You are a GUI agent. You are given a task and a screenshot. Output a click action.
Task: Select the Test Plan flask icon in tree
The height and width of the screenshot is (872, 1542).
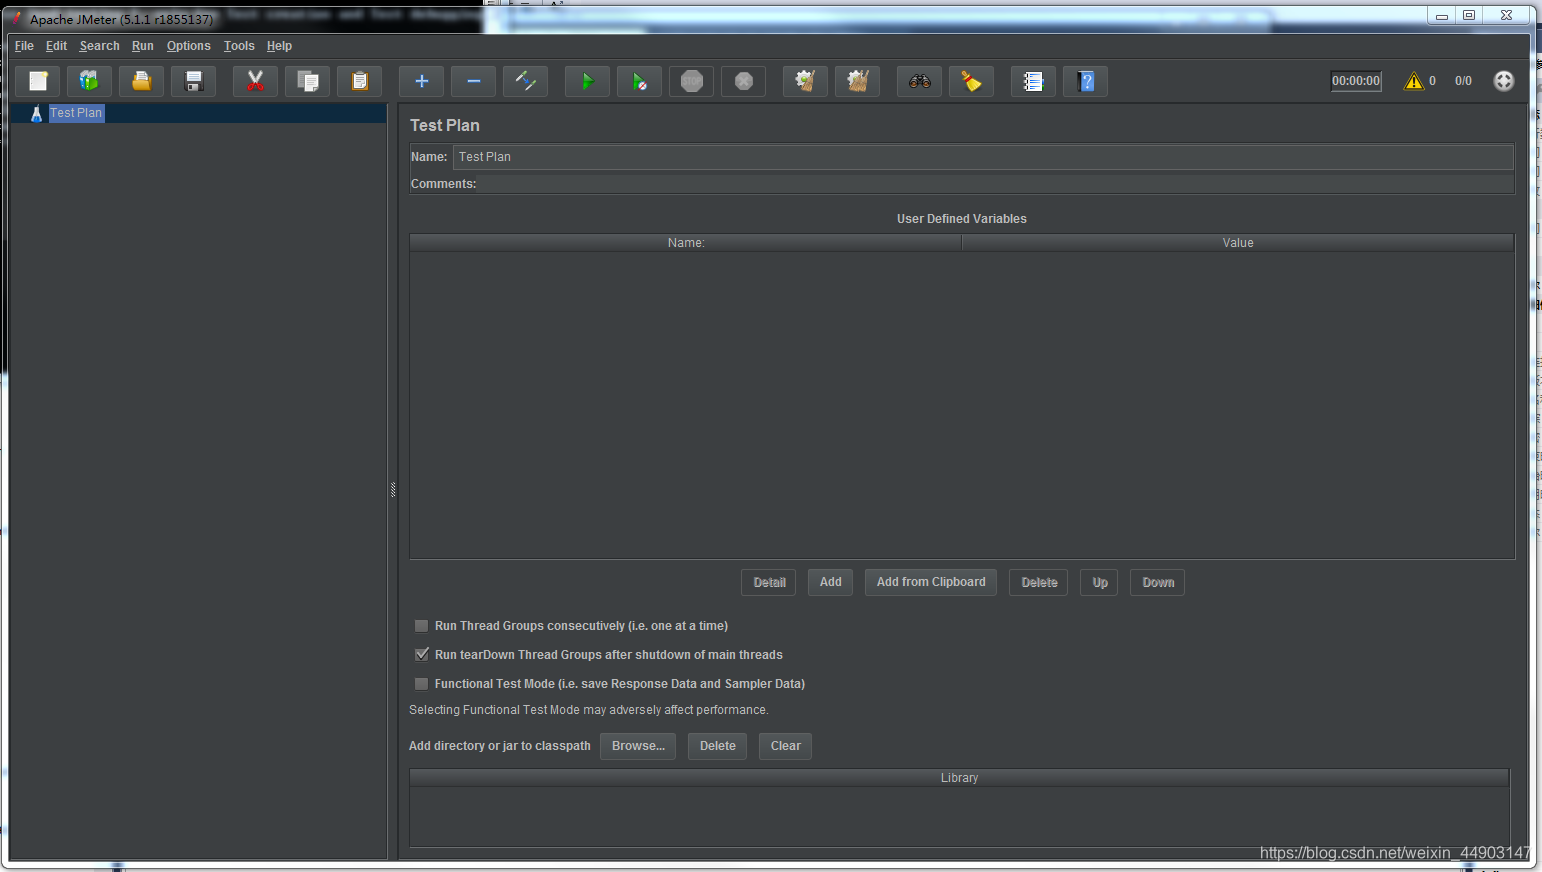click(36, 114)
